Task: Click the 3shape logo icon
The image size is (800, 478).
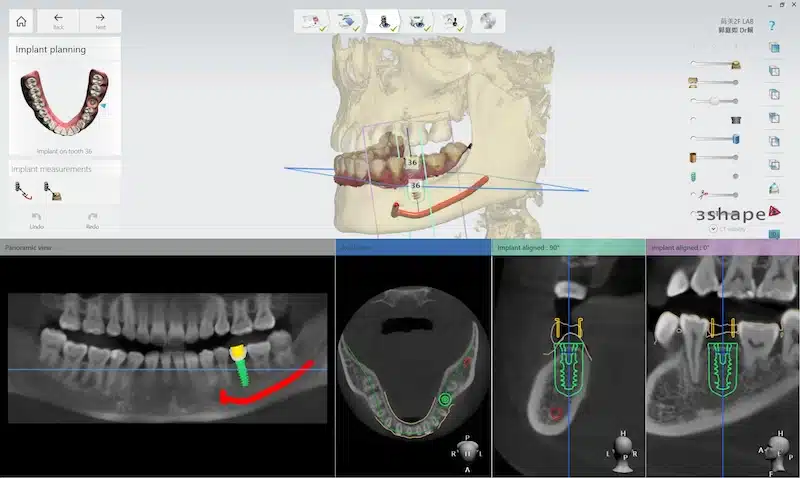Action: [774, 211]
